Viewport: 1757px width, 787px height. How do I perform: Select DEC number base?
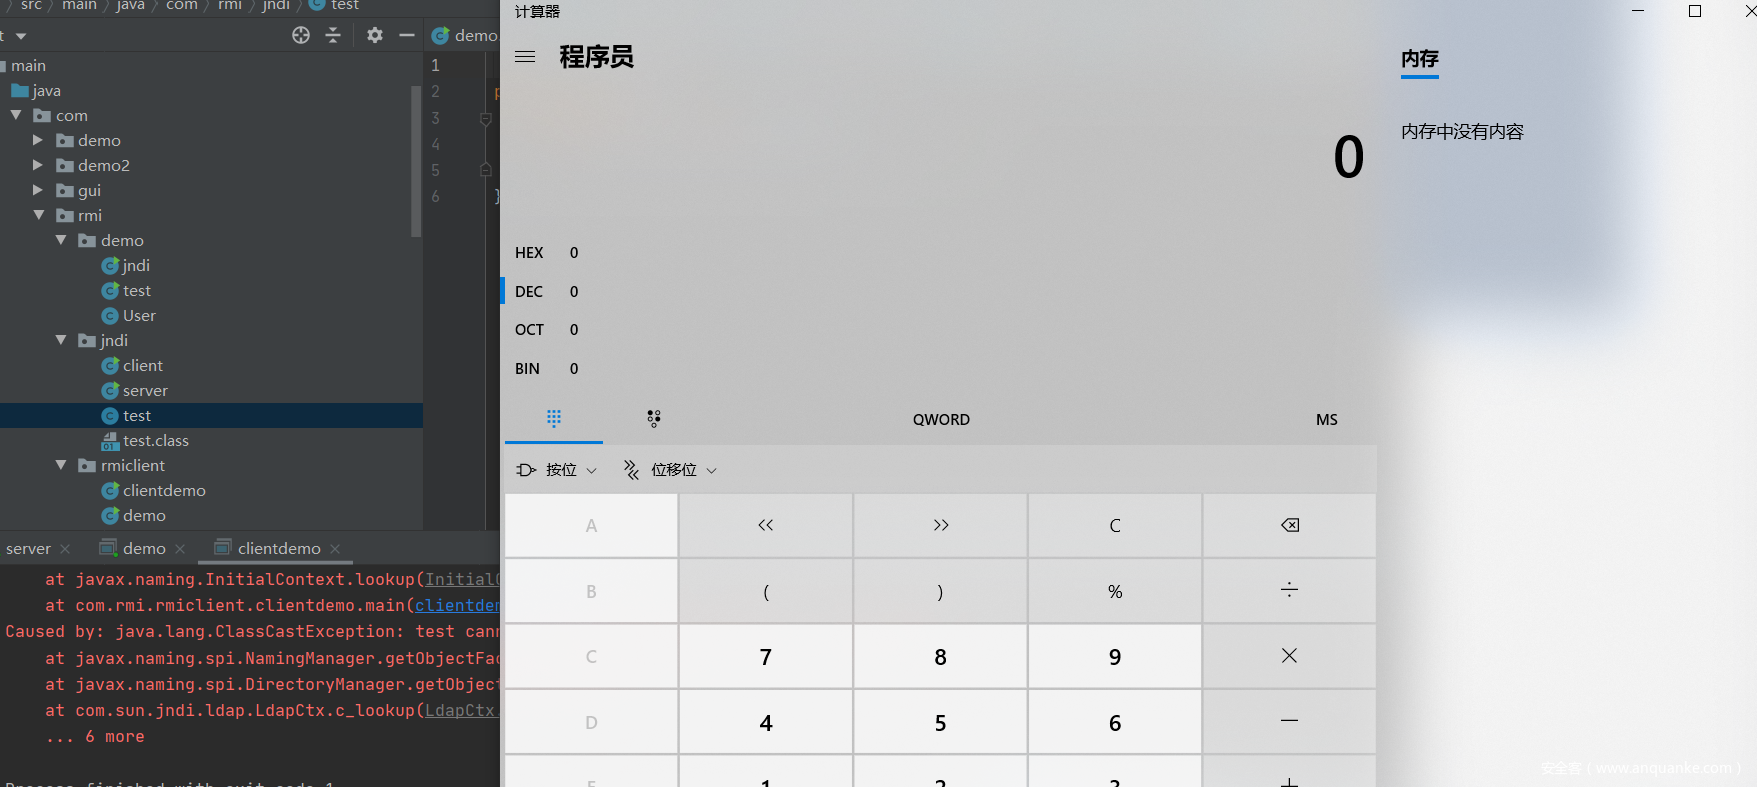click(547, 292)
